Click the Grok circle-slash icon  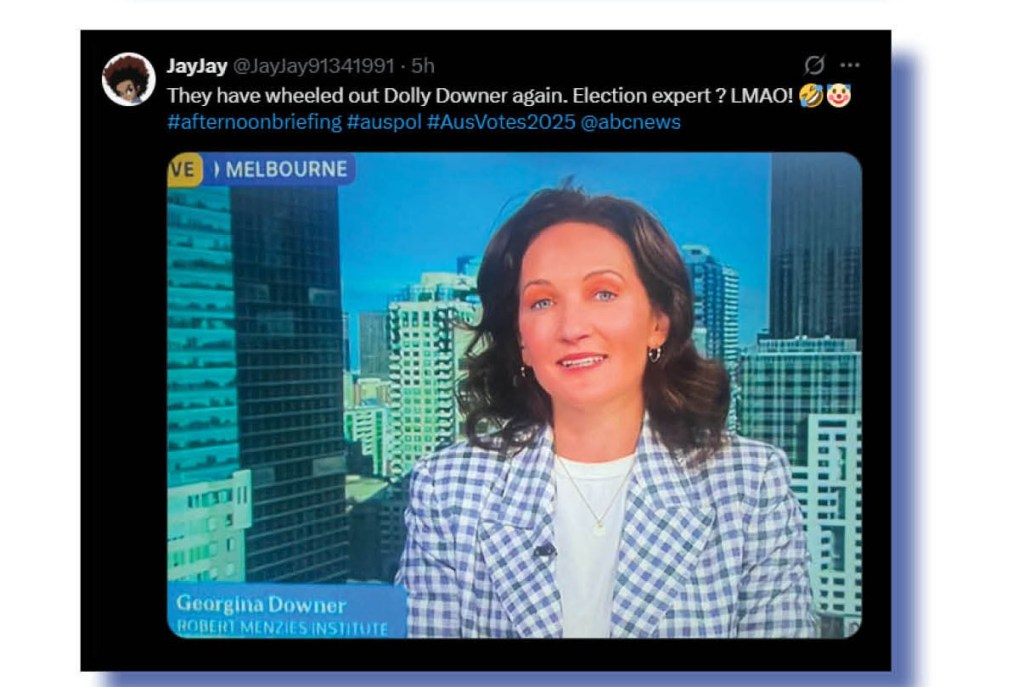click(814, 65)
